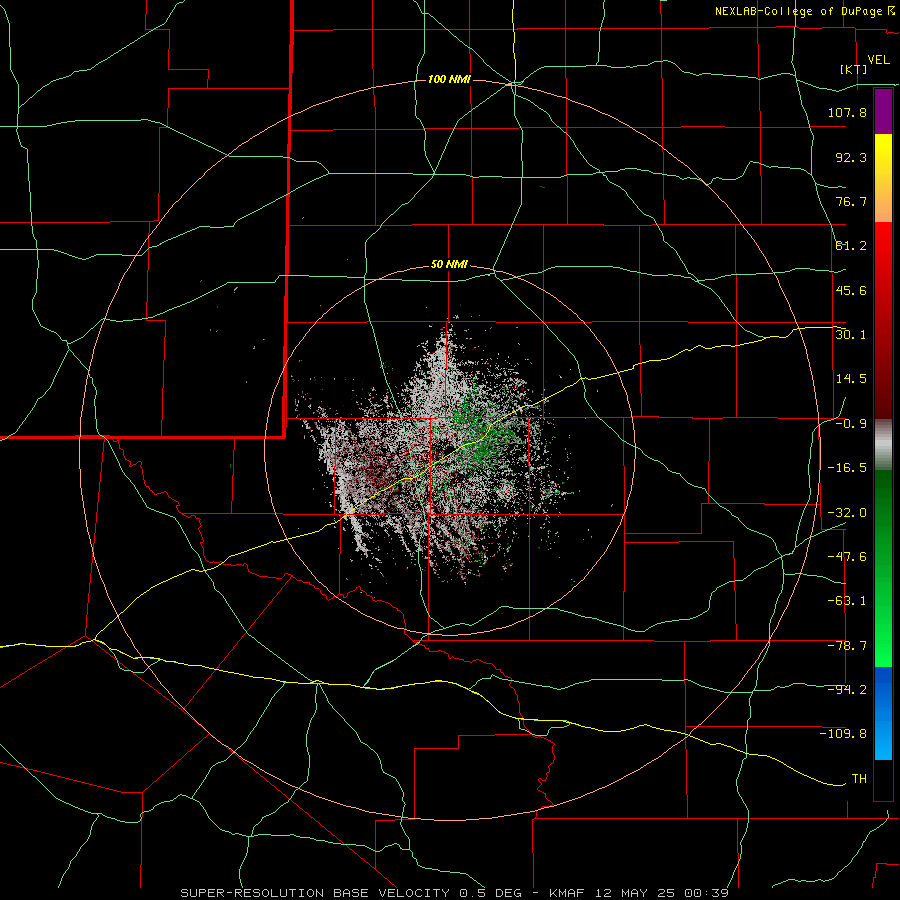Click the -32.0 velocity scale value

coord(847,513)
